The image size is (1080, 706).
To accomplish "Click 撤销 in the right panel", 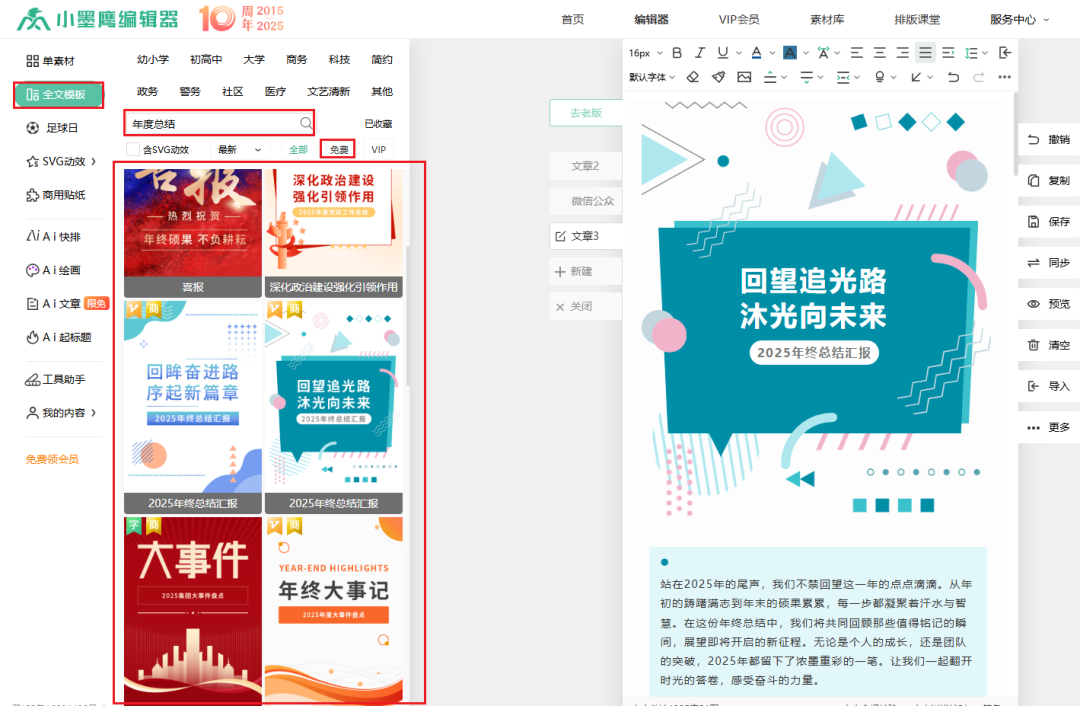I will tap(1049, 139).
